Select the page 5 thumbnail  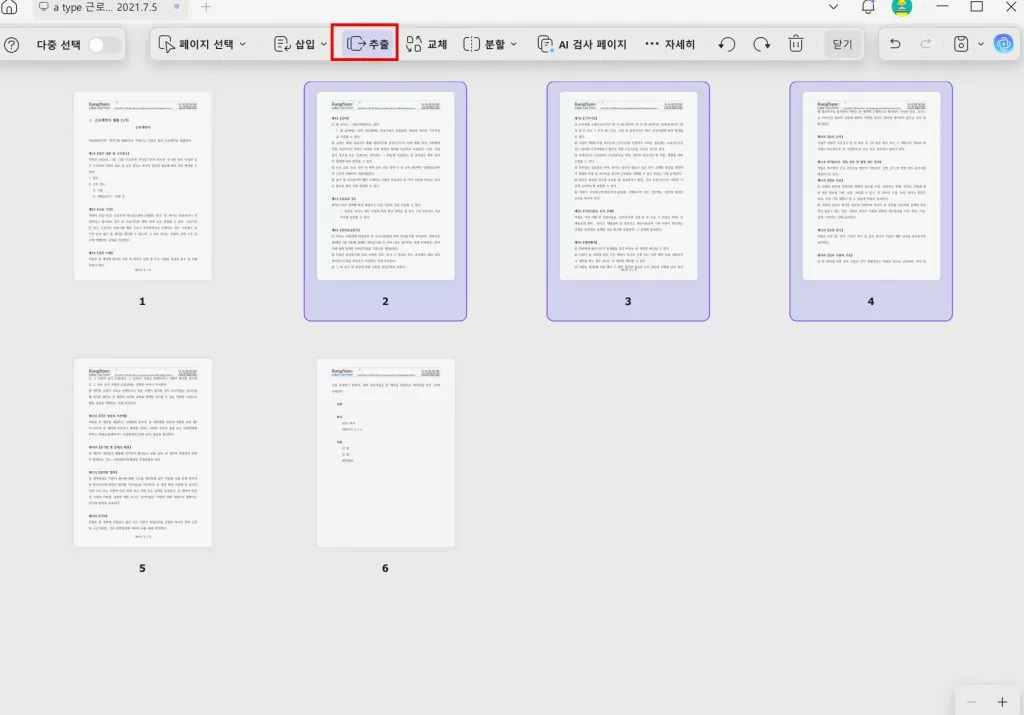click(142, 453)
